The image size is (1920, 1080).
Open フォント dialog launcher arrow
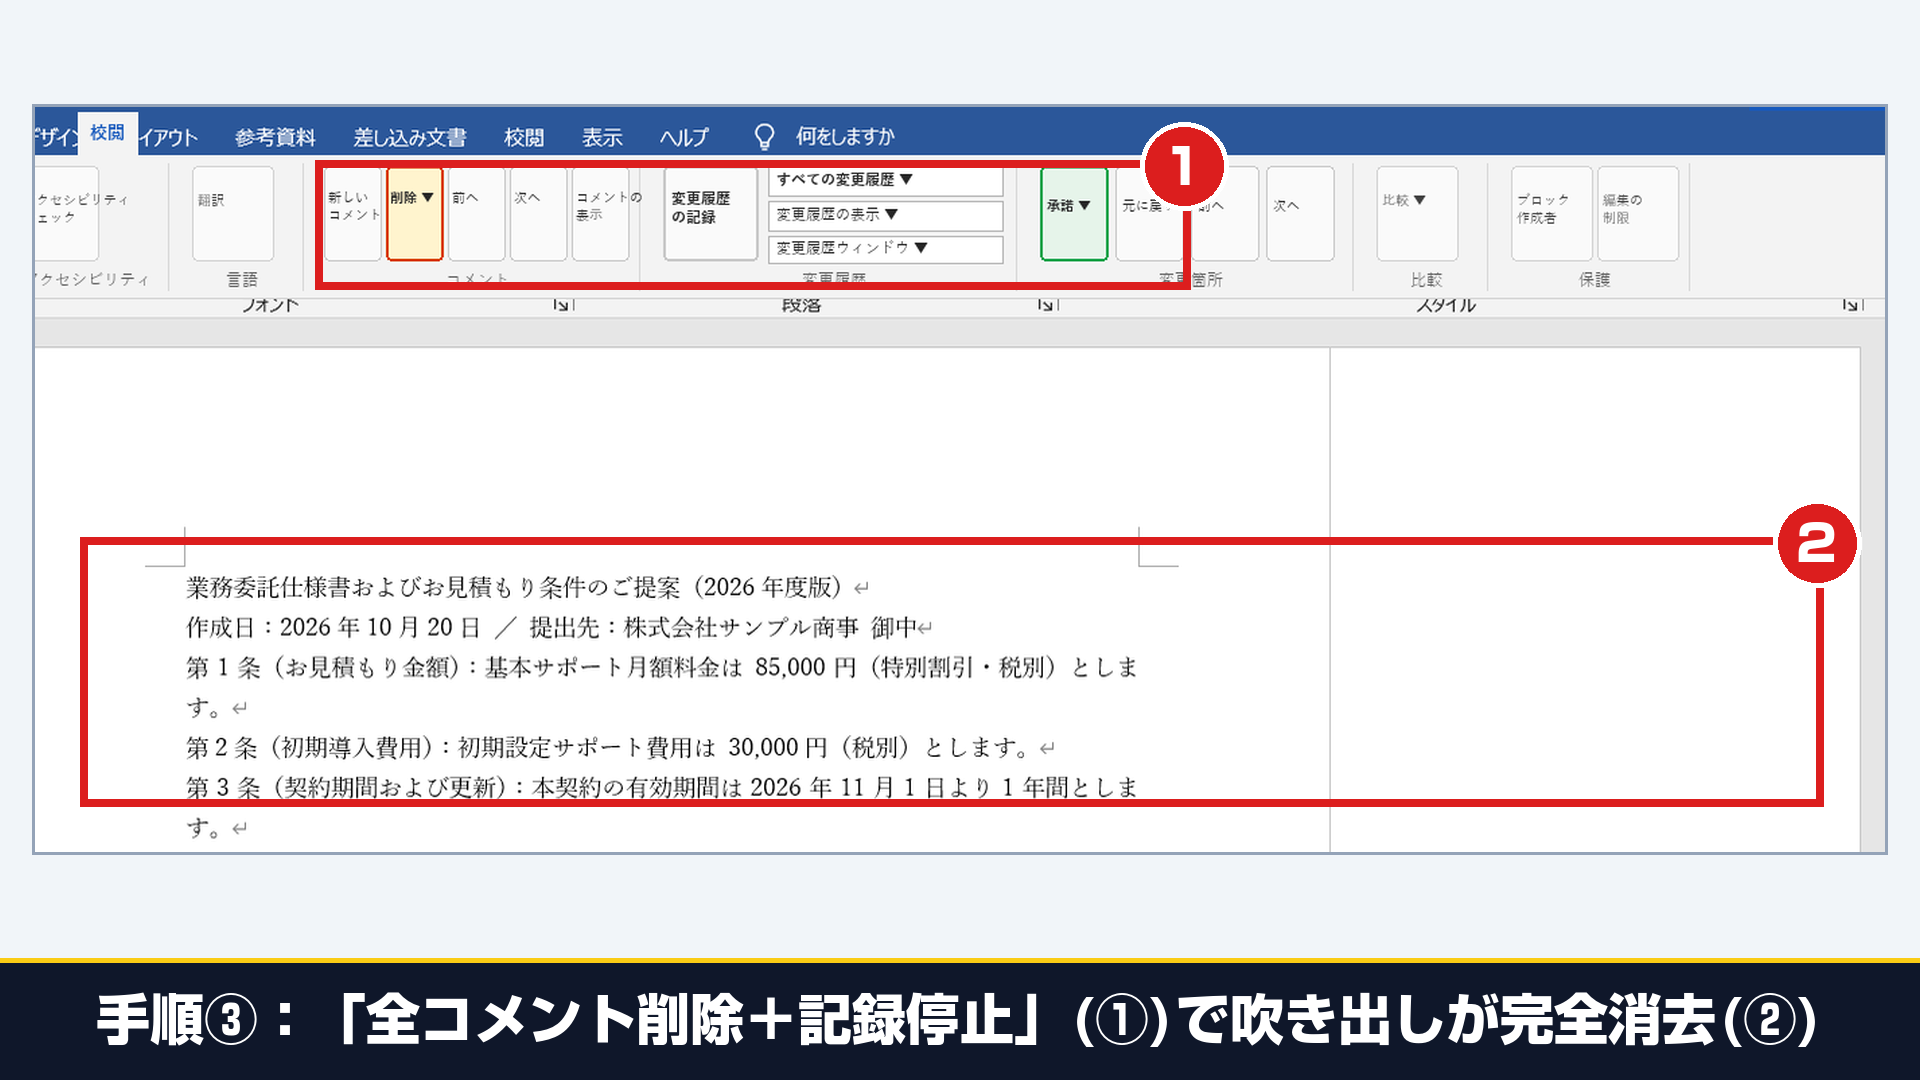[x=562, y=305]
